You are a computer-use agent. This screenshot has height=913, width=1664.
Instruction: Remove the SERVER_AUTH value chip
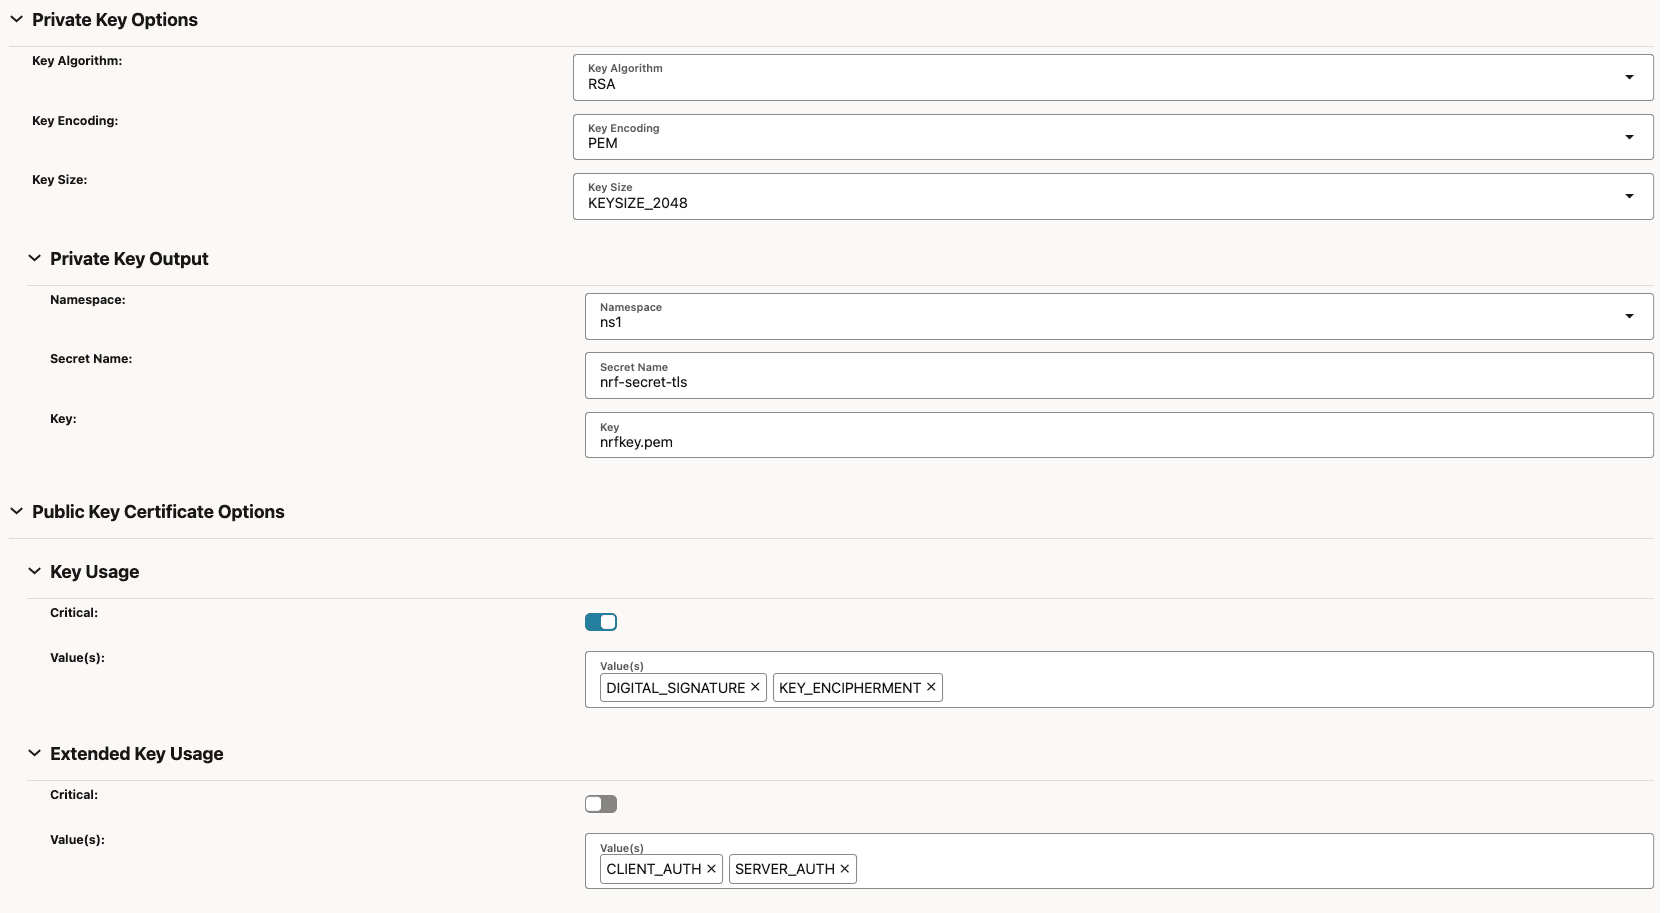coord(845,869)
